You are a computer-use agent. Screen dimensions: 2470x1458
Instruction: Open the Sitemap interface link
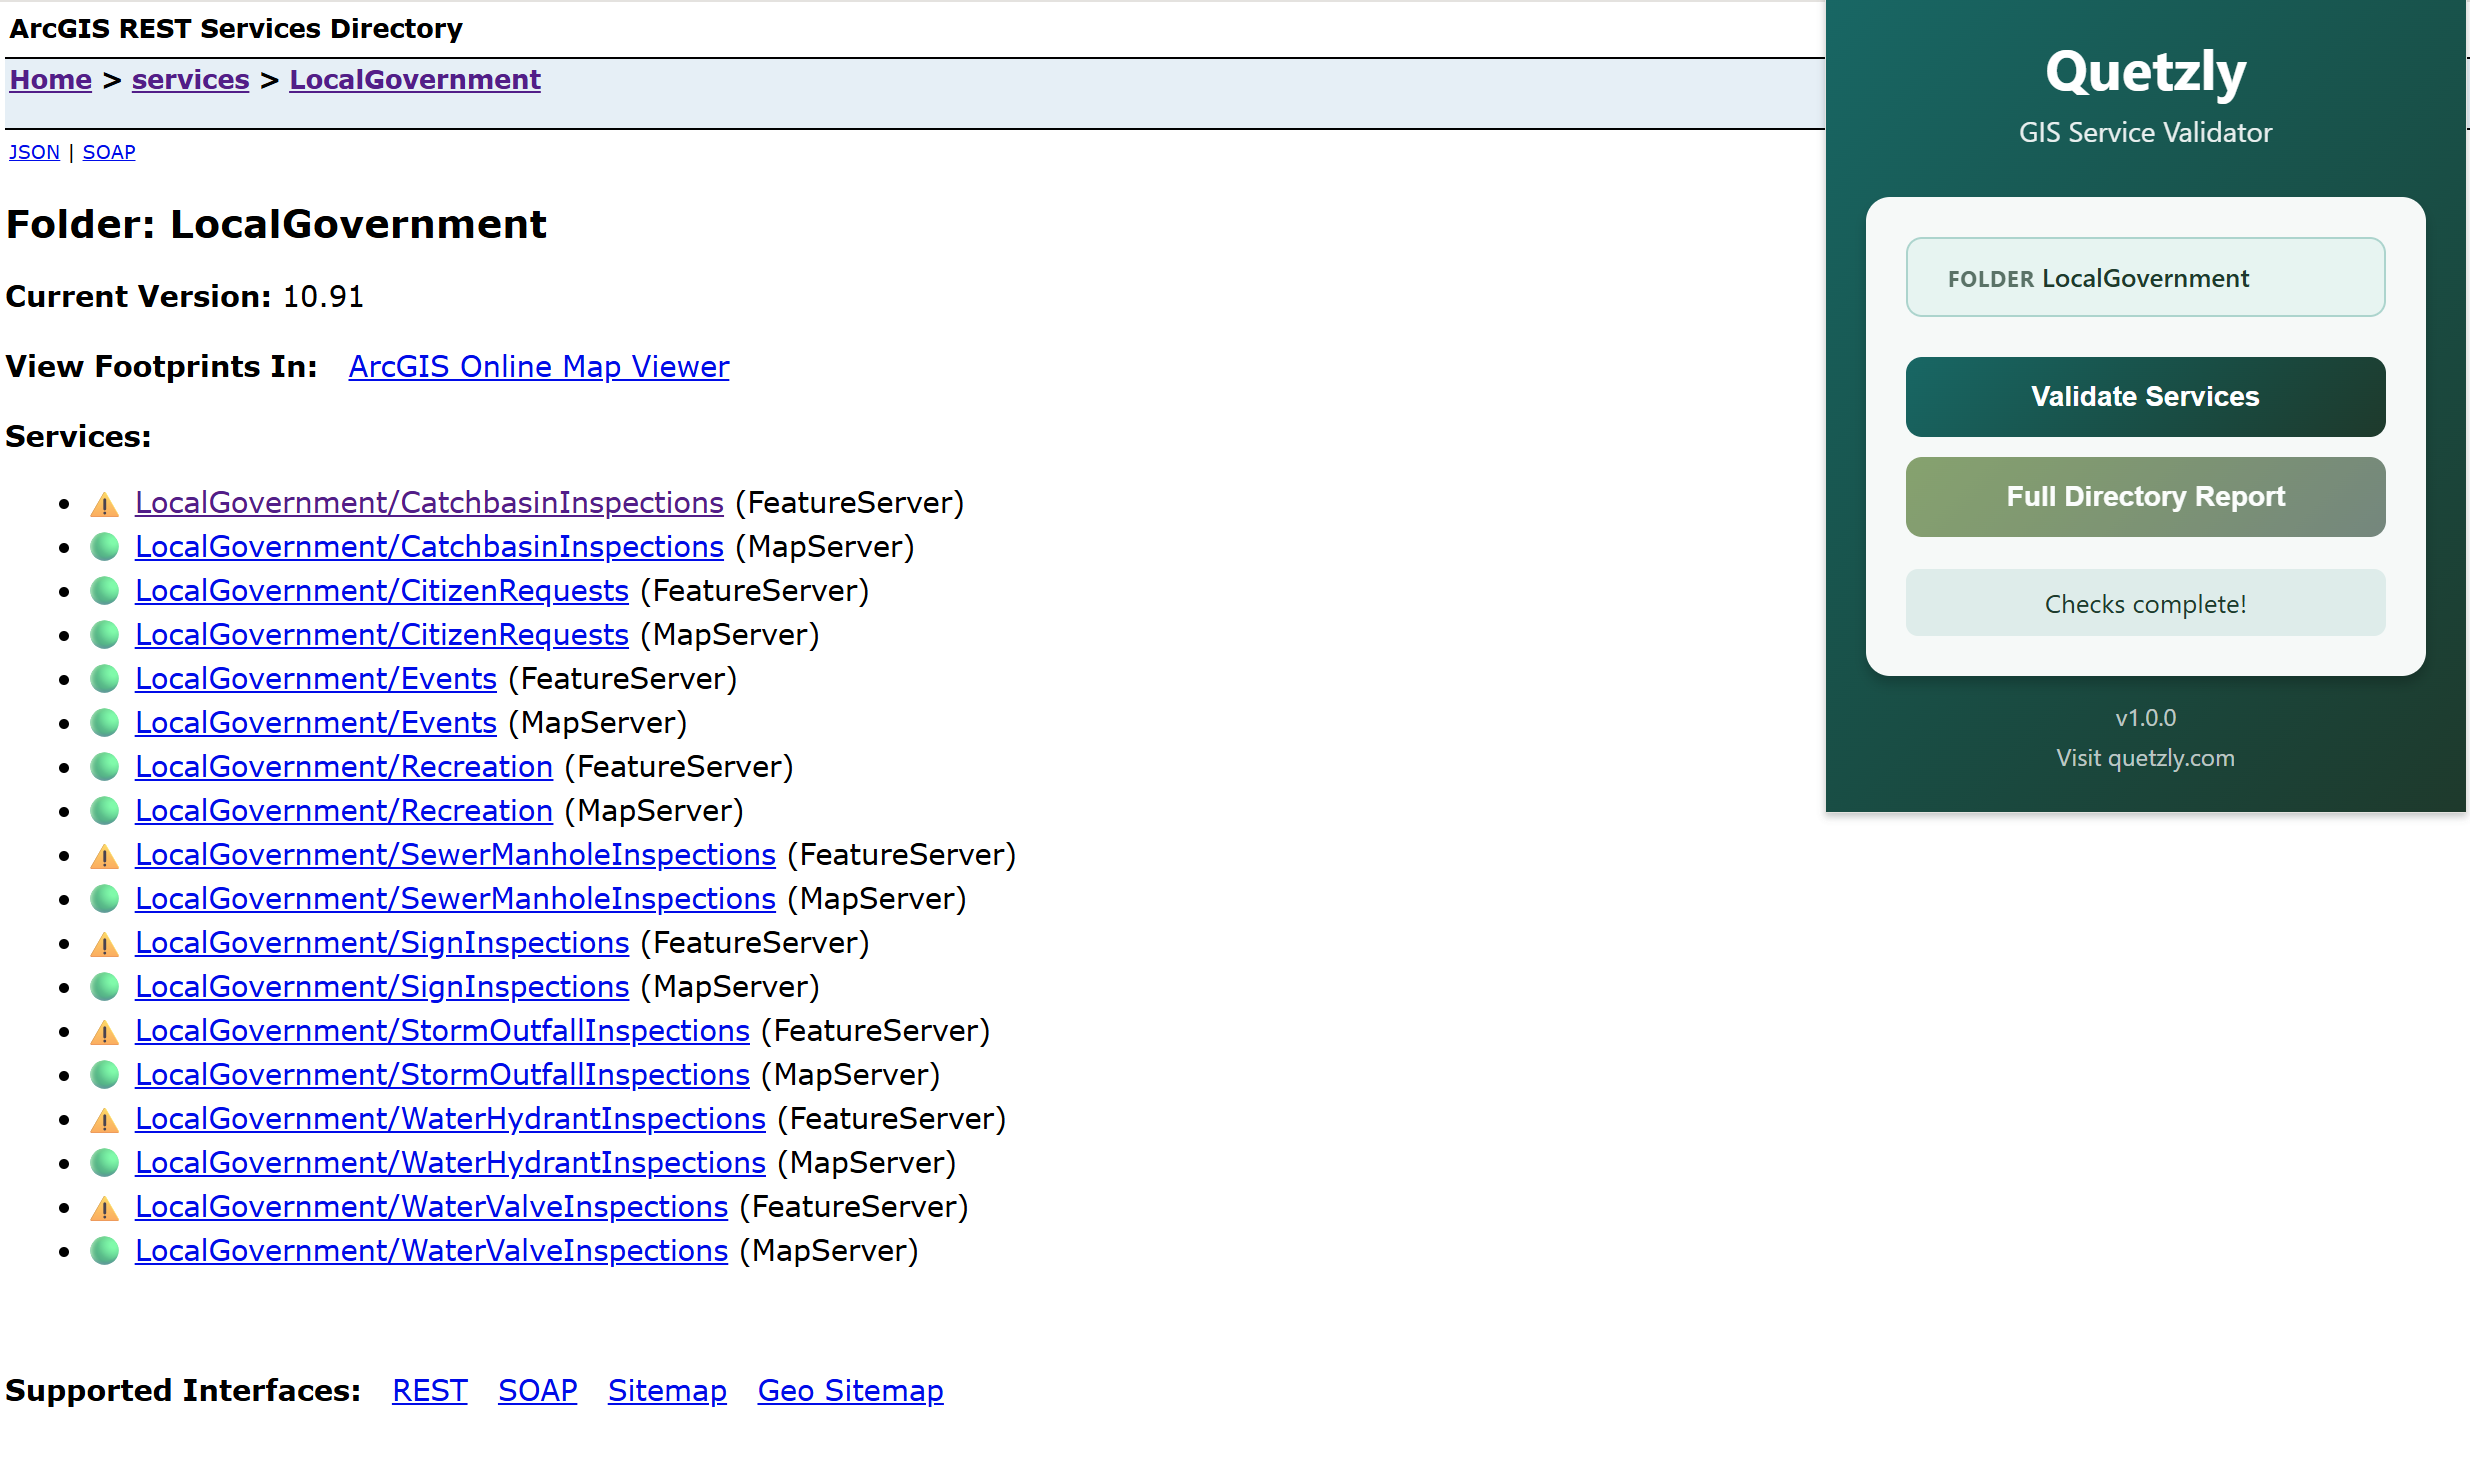[x=667, y=1390]
